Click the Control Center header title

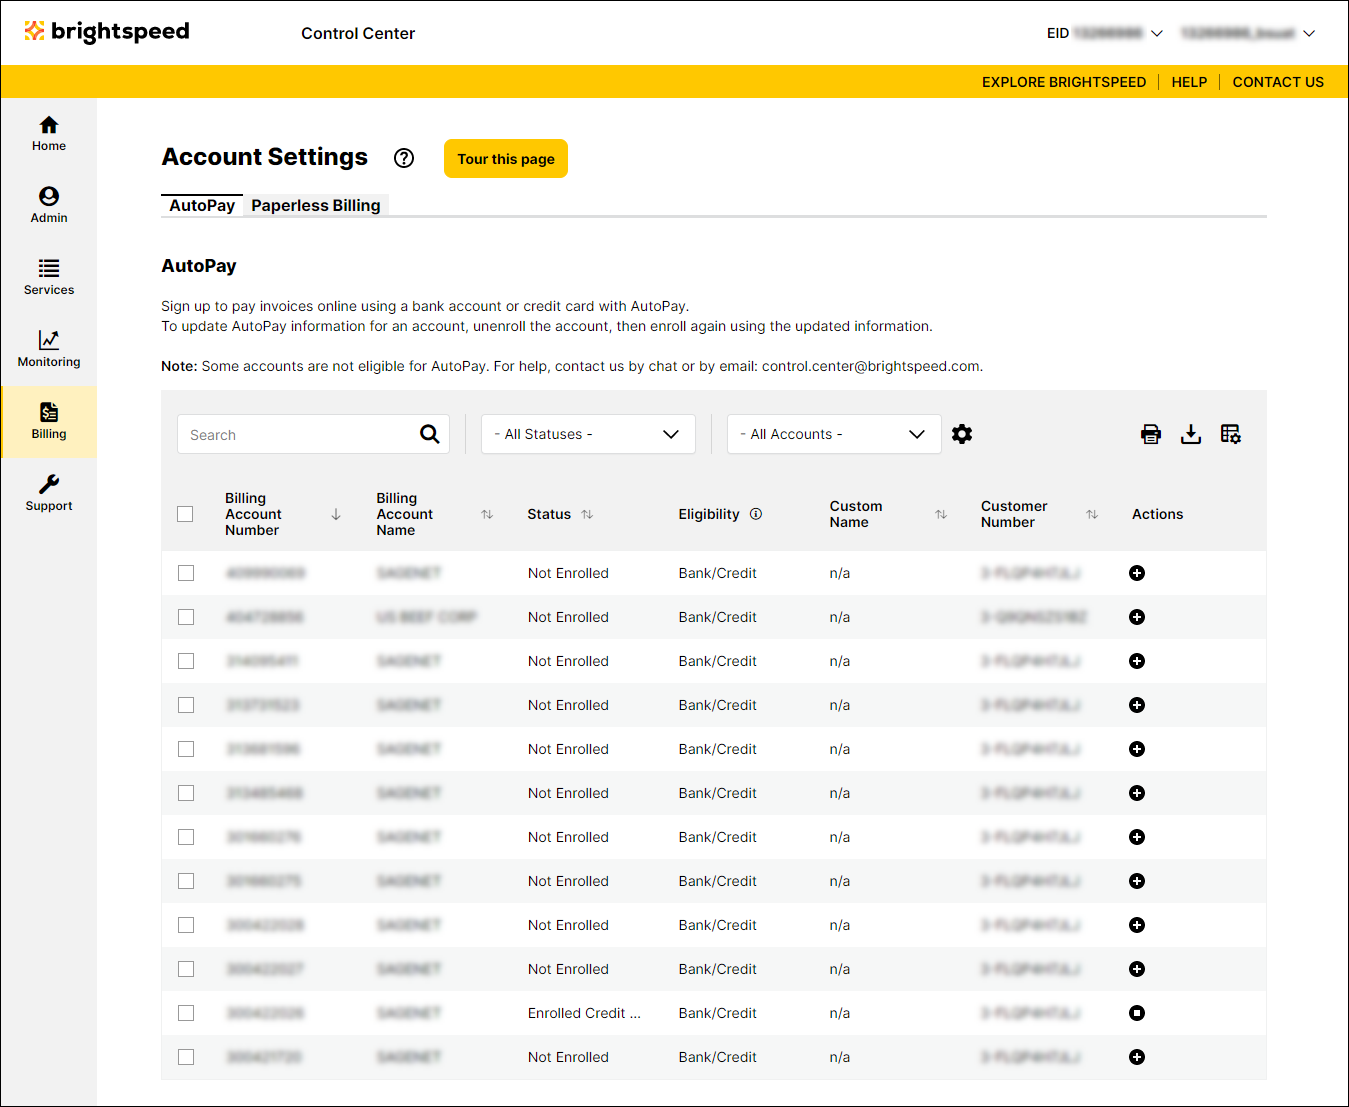click(x=358, y=33)
